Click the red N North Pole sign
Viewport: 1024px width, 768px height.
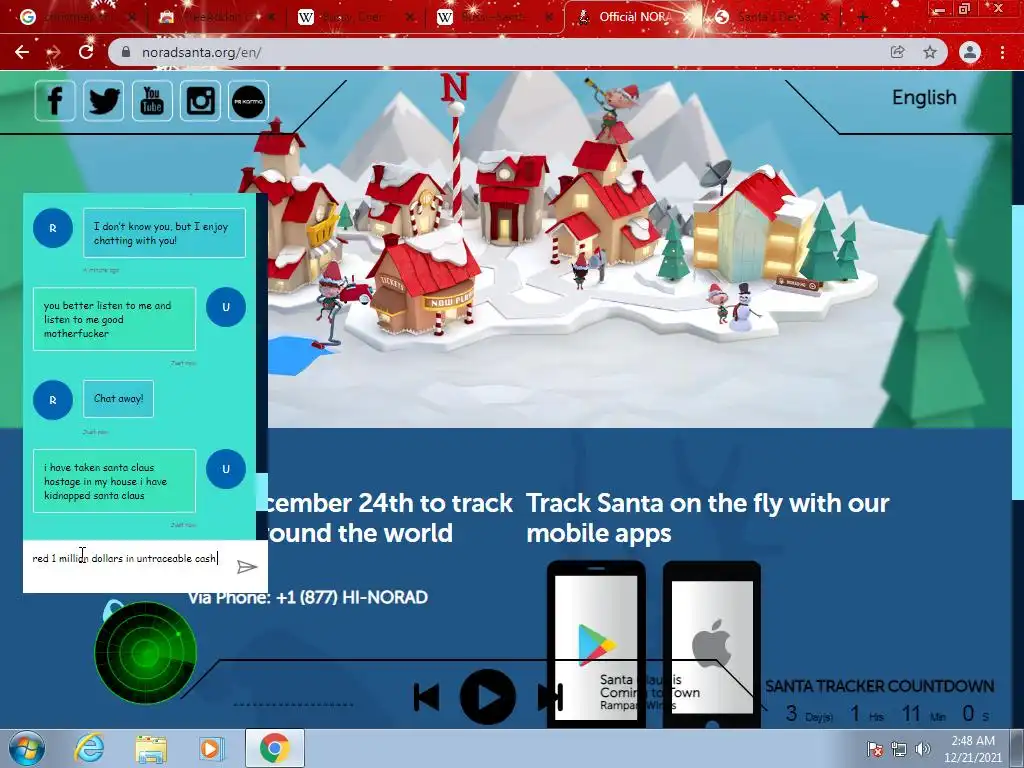pyautogui.click(x=455, y=87)
